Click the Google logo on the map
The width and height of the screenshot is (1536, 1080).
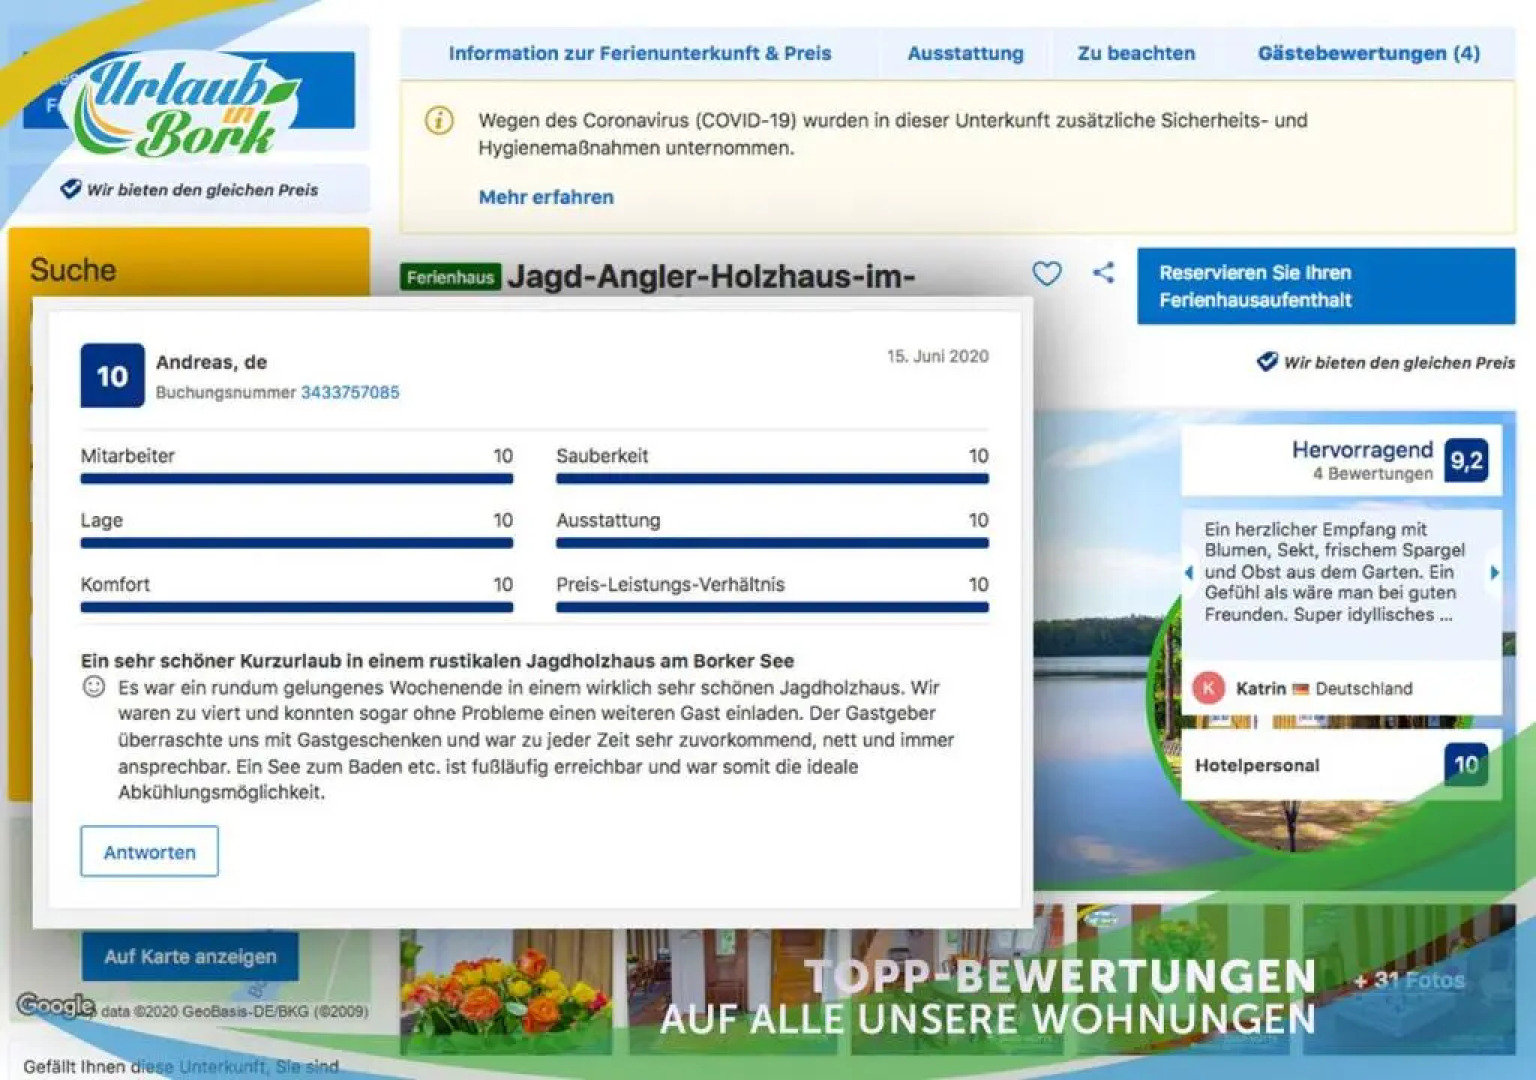coord(57,1005)
